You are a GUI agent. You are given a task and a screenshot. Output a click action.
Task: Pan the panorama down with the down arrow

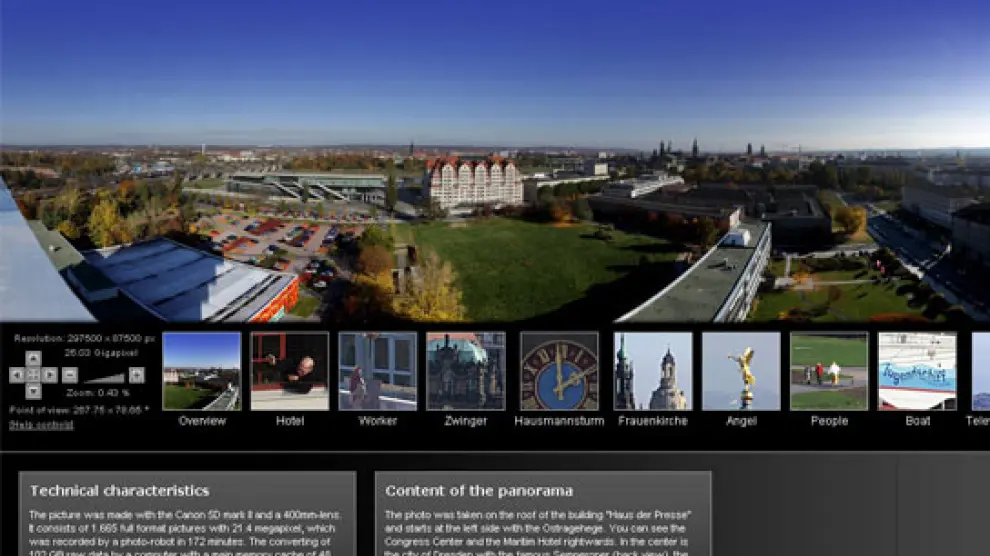click(x=33, y=392)
